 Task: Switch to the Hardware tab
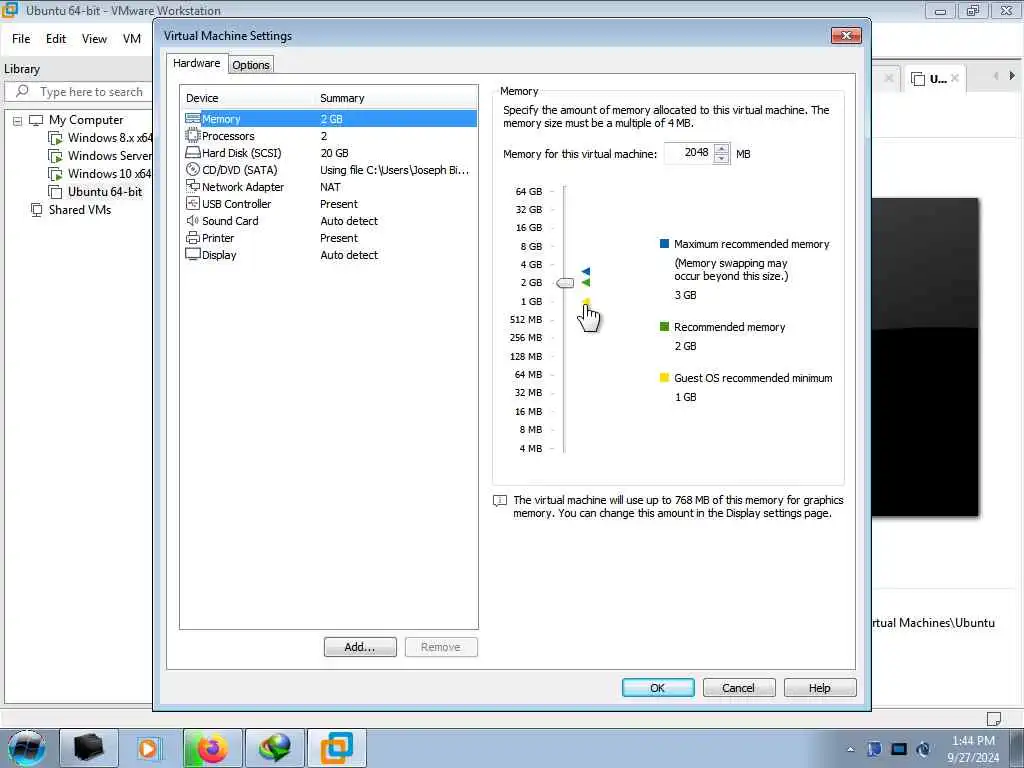point(197,63)
